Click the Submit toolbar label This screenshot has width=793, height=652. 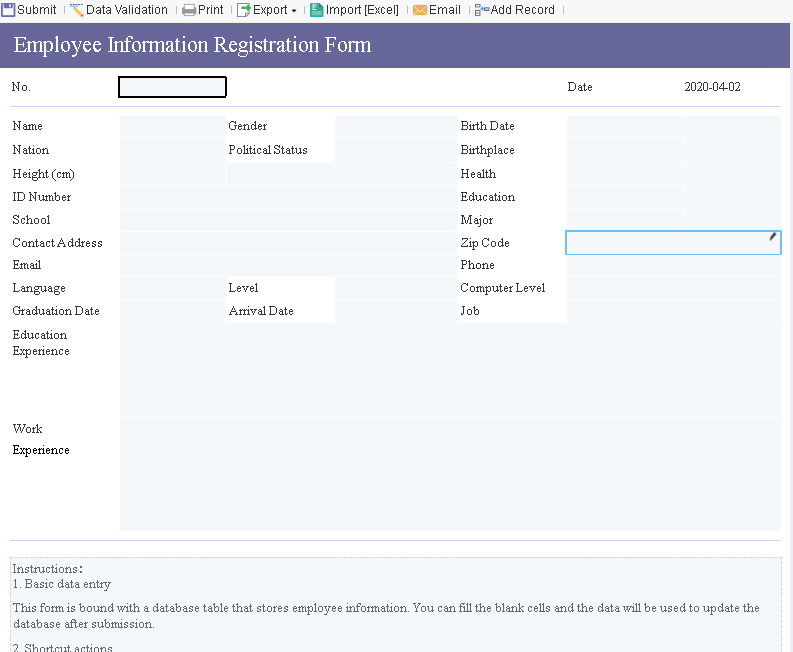(37, 10)
